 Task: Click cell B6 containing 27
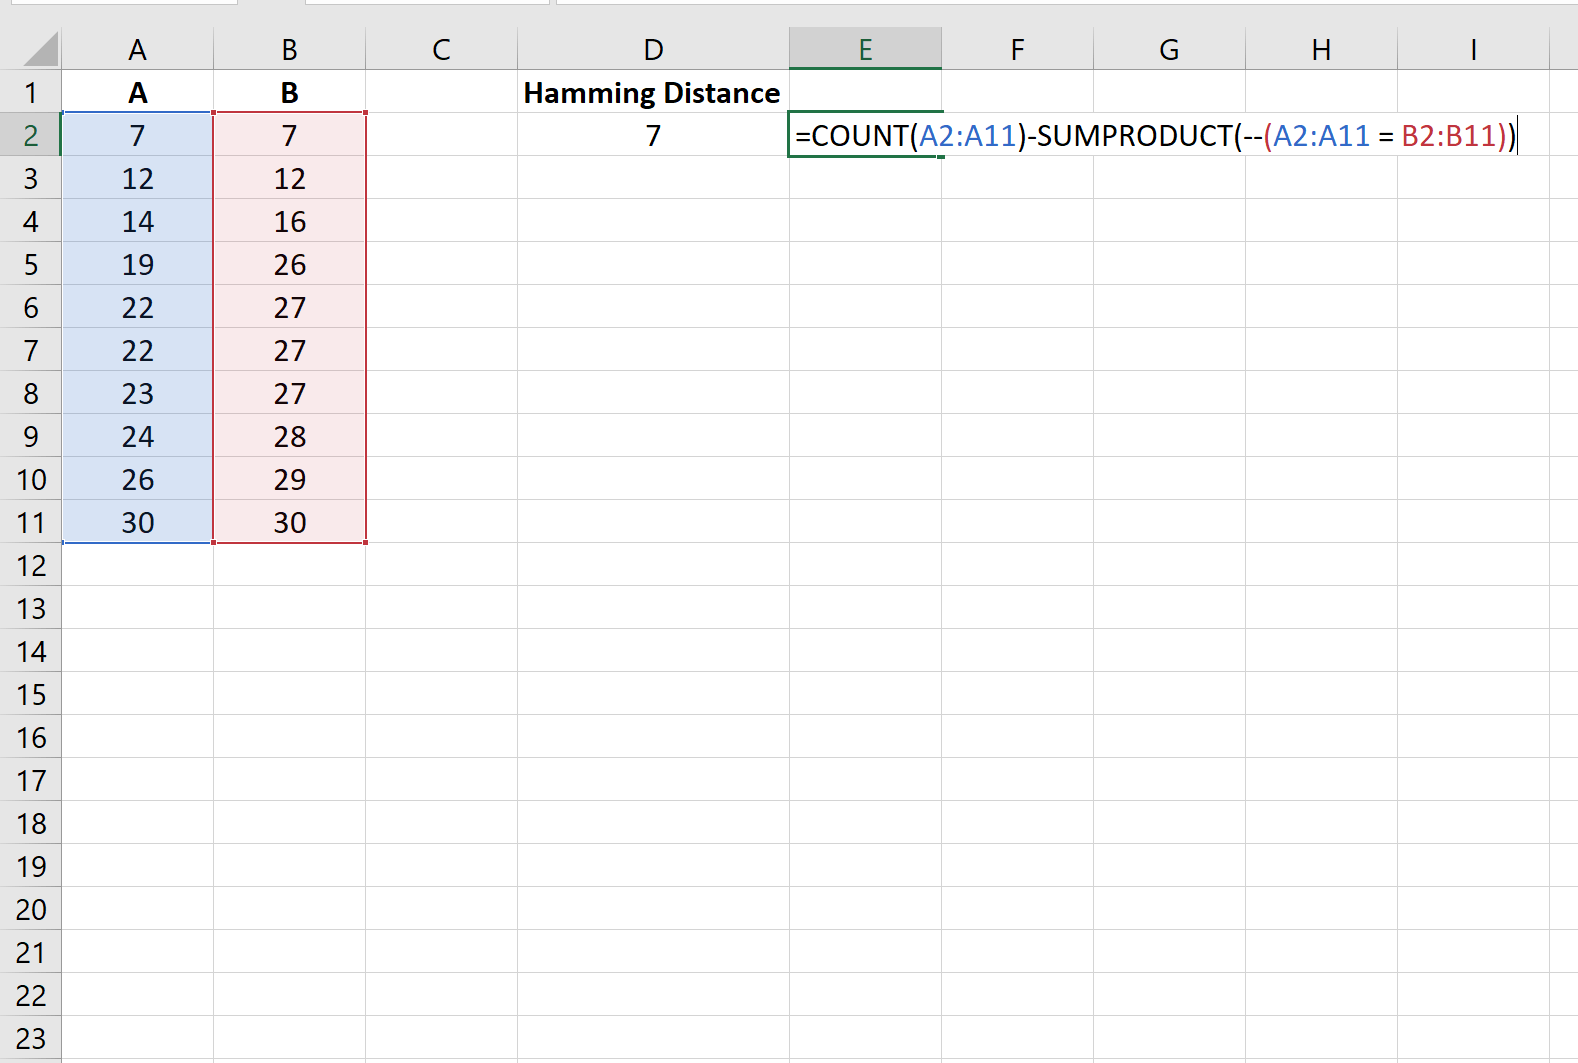pyautogui.click(x=290, y=307)
